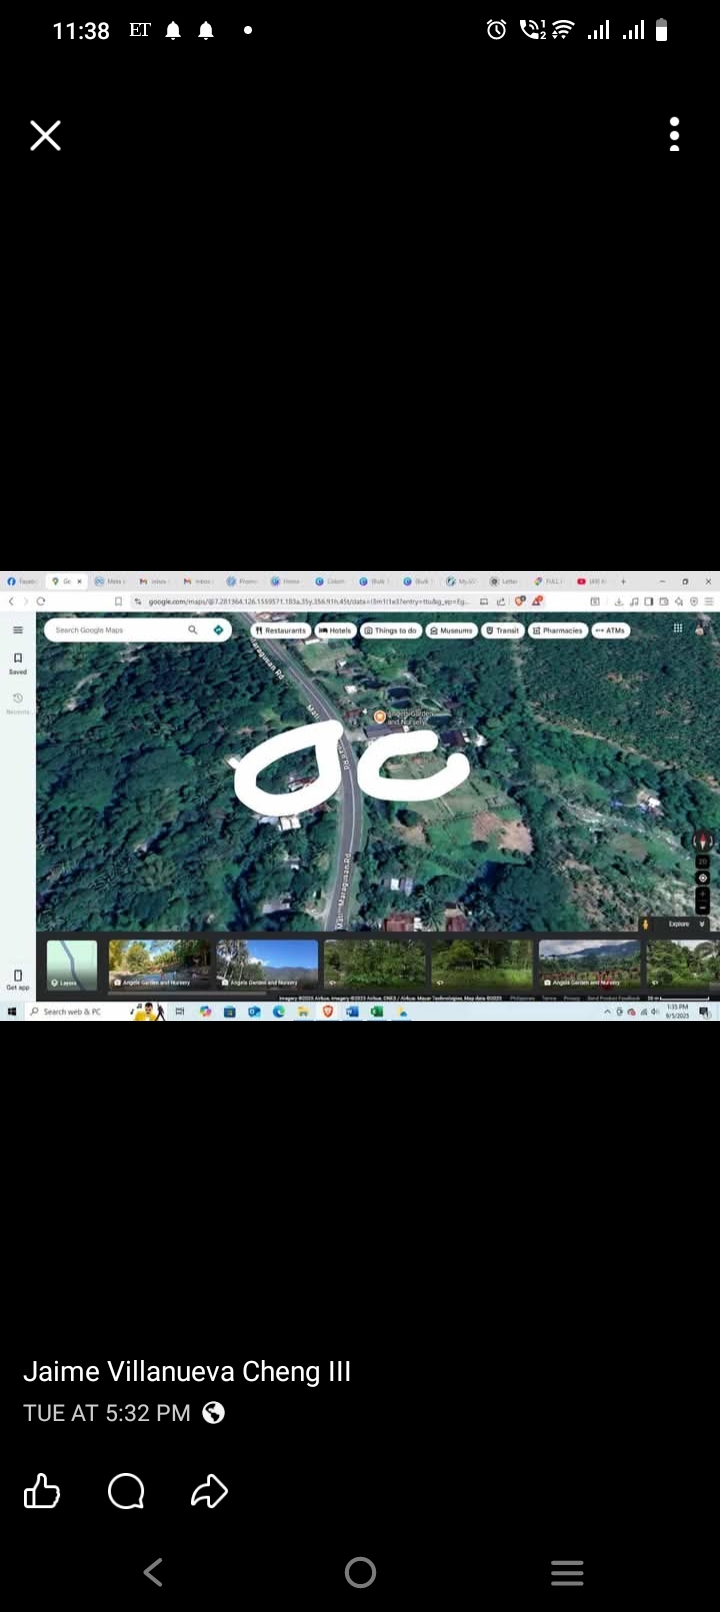Select the Museums category chip

coord(451,631)
